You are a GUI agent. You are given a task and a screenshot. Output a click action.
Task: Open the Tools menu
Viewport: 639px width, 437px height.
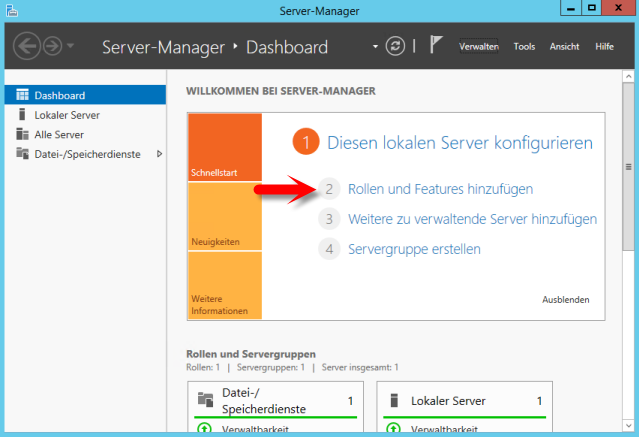524,47
